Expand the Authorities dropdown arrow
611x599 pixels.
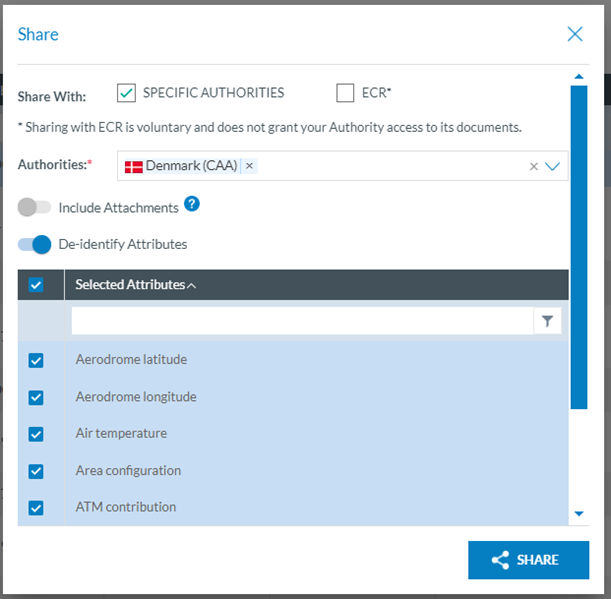553,167
